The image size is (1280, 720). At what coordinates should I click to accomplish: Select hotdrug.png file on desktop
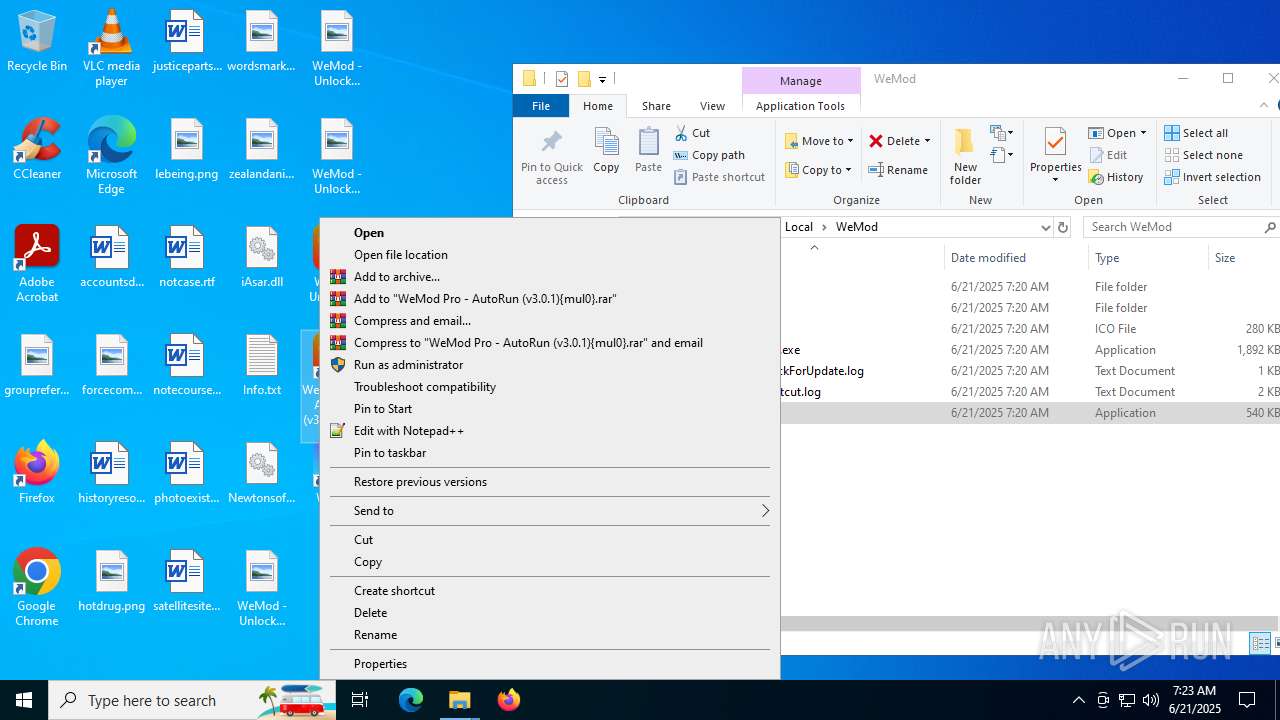coord(111,582)
